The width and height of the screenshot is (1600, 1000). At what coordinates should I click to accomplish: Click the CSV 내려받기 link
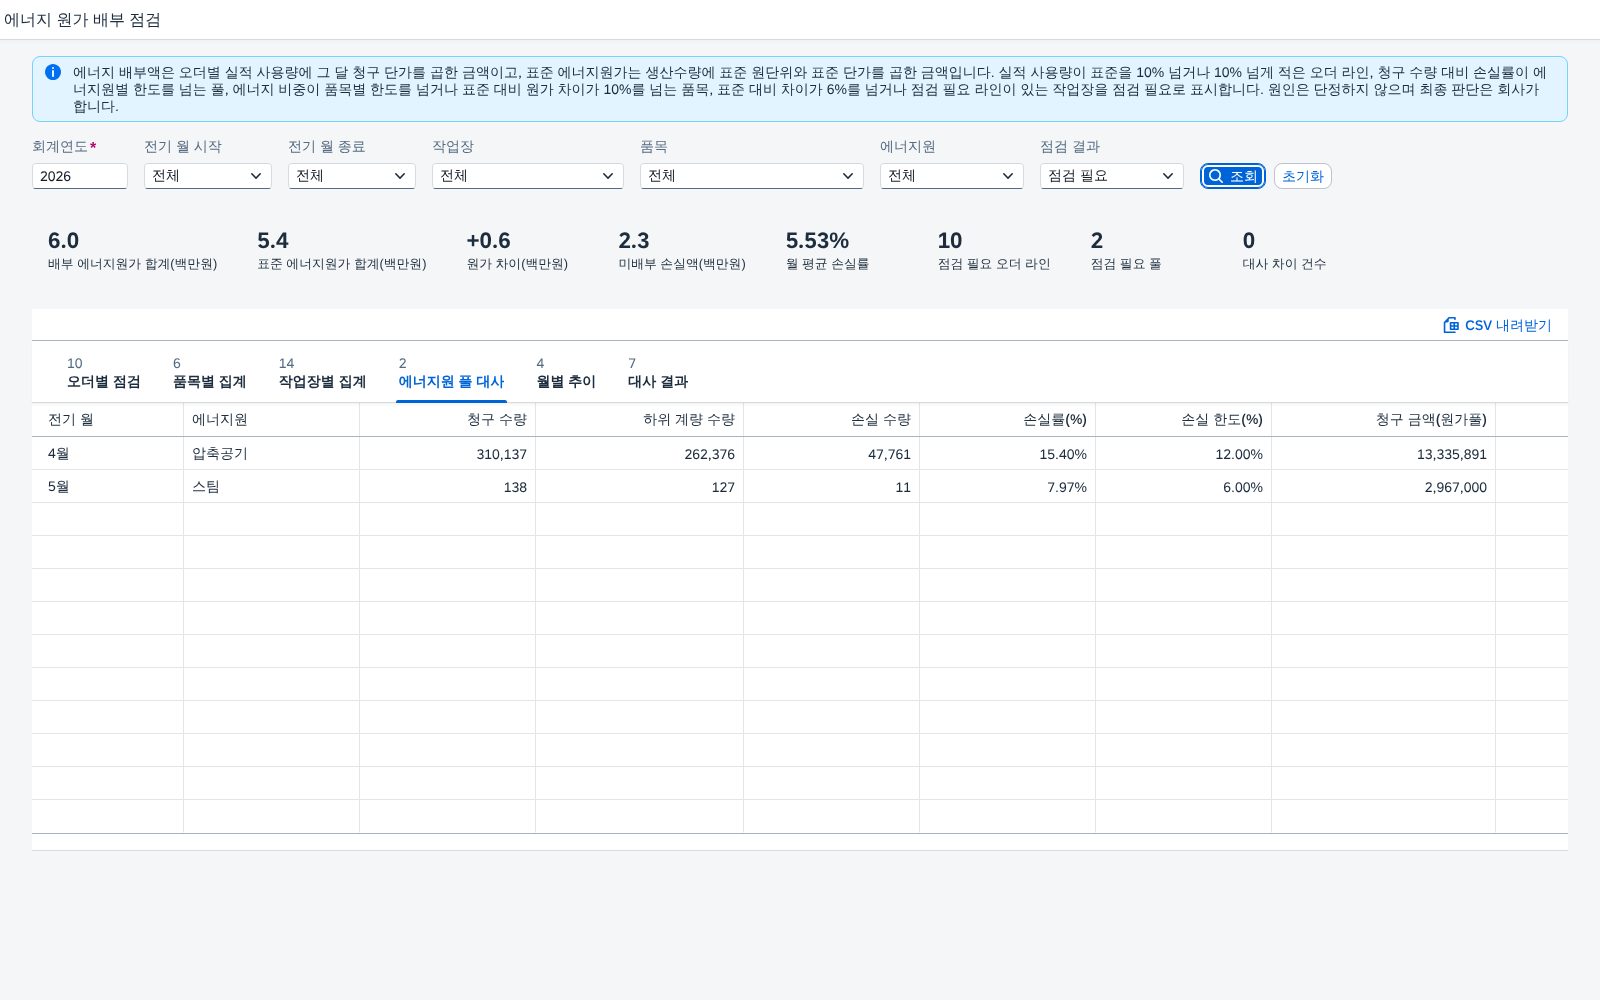coord(1497,325)
